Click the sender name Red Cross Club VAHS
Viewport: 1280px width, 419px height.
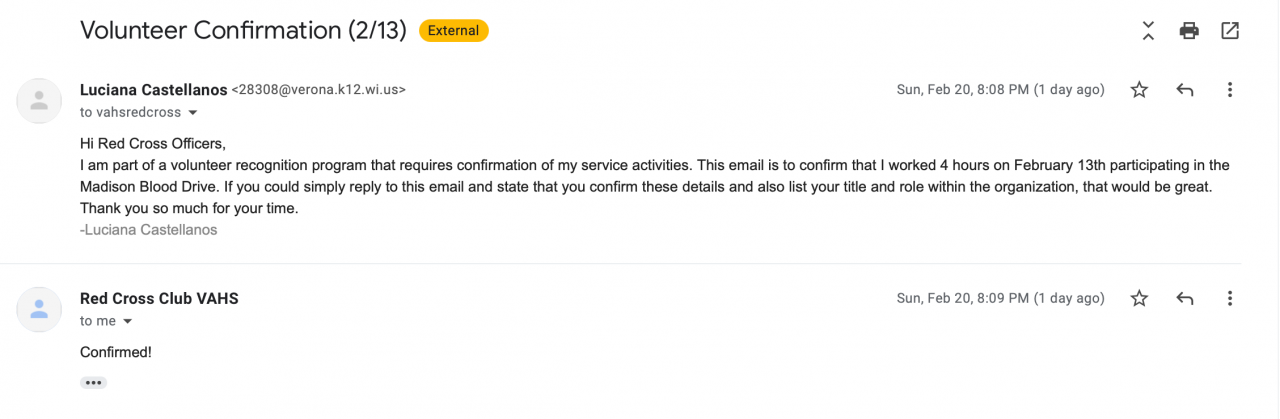click(159, 298)
